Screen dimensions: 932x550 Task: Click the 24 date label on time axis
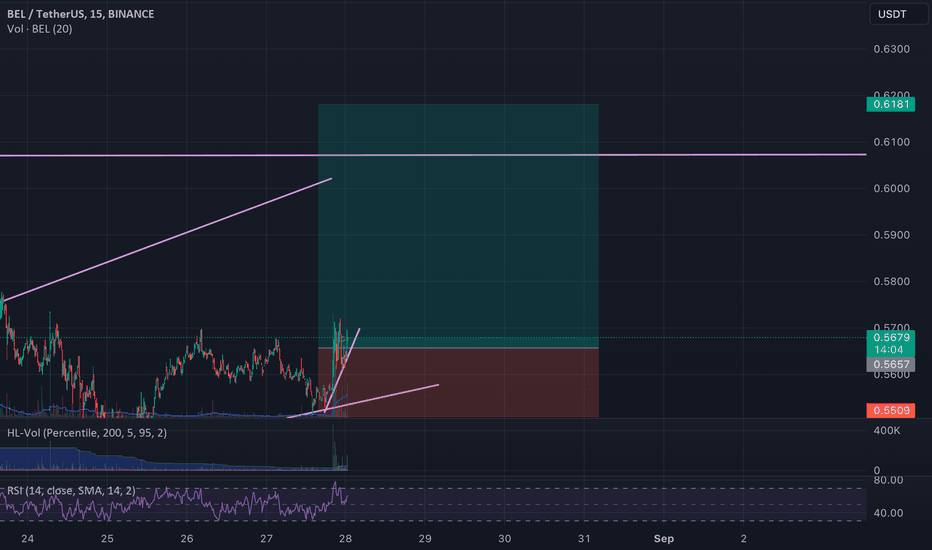click(27, 539)
